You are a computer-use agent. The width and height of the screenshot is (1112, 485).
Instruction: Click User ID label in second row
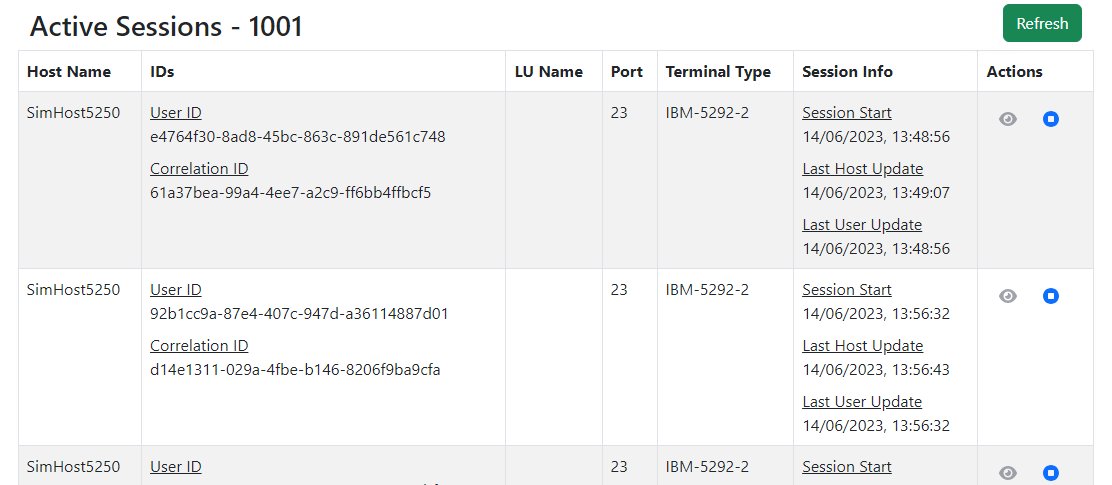click(176, 290)
